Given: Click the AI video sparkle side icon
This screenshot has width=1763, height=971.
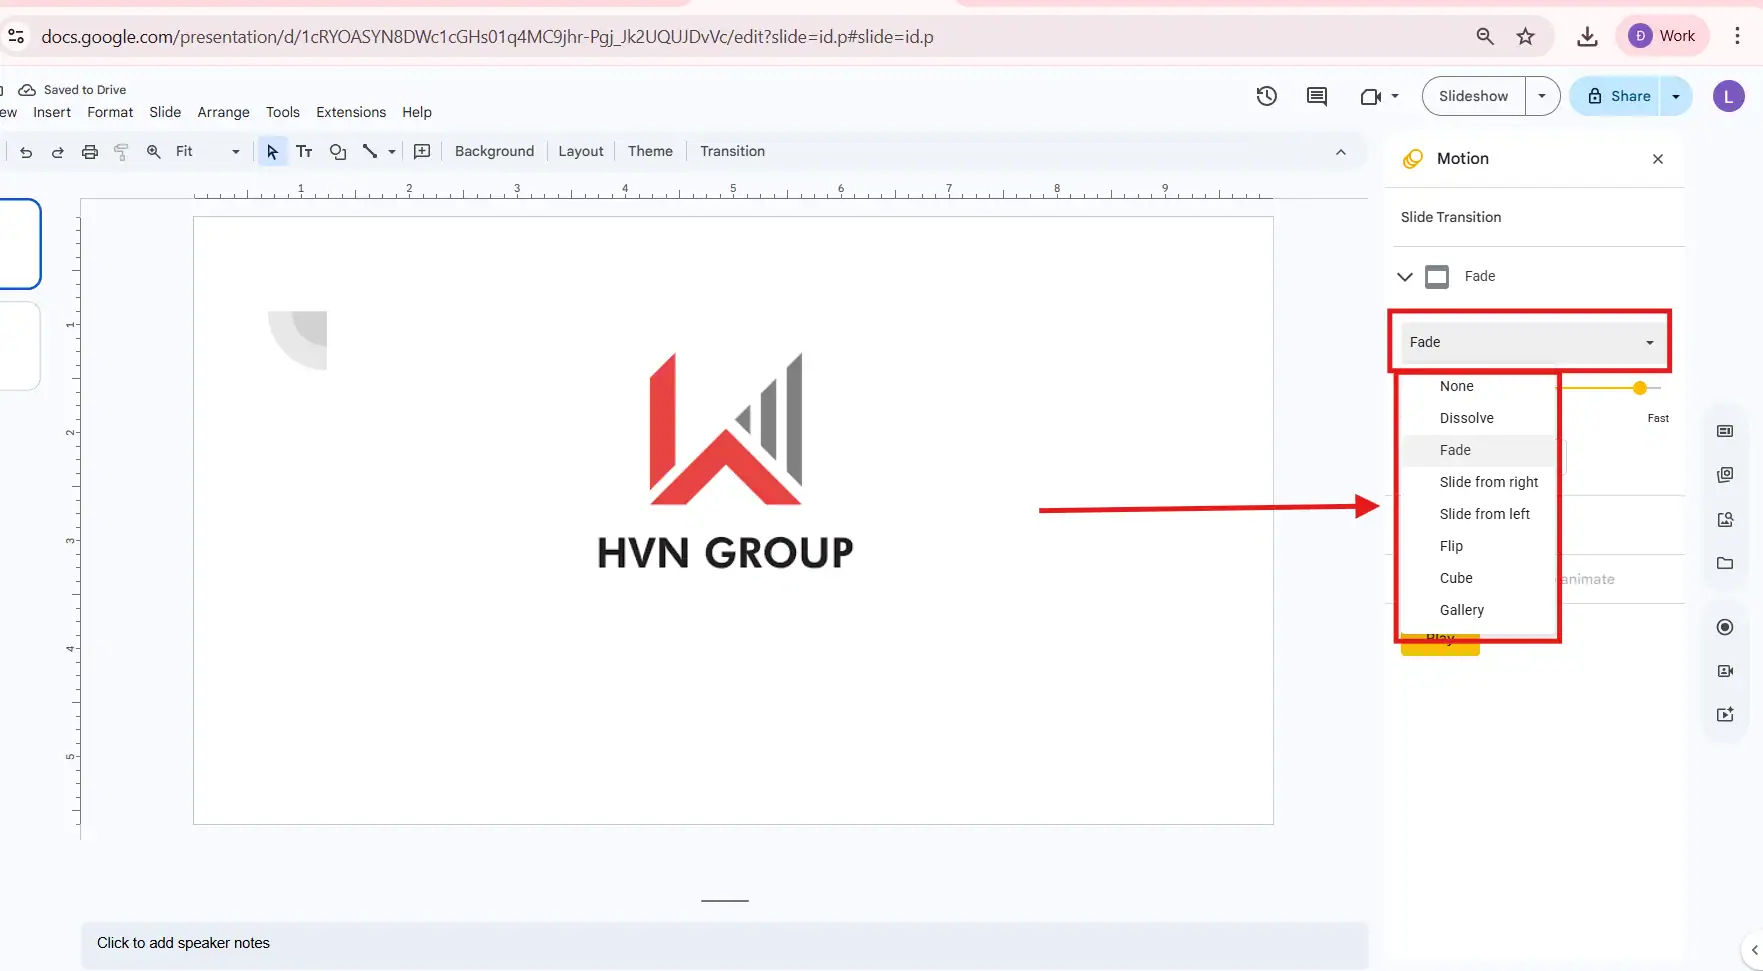Looking at the screenshot, I should pyautogui.click(x=1725, y=715).
